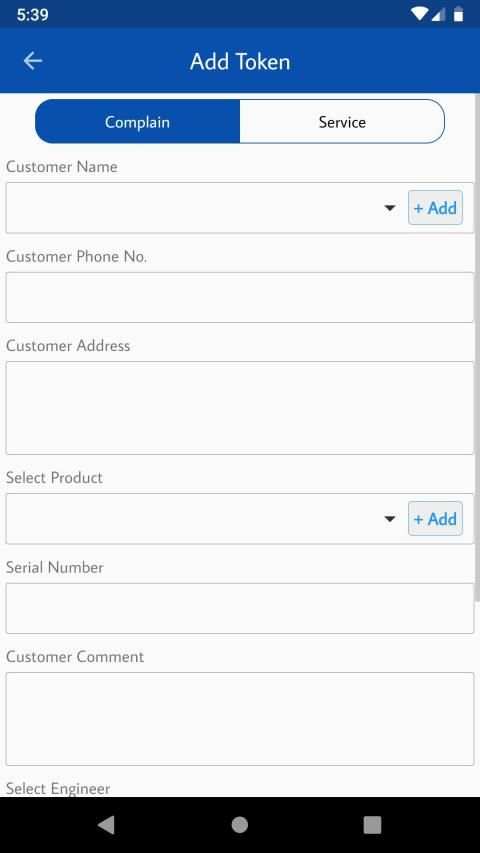Tap Android recent apps square
This screenshot has height=853, width=480.
point(372,825)
